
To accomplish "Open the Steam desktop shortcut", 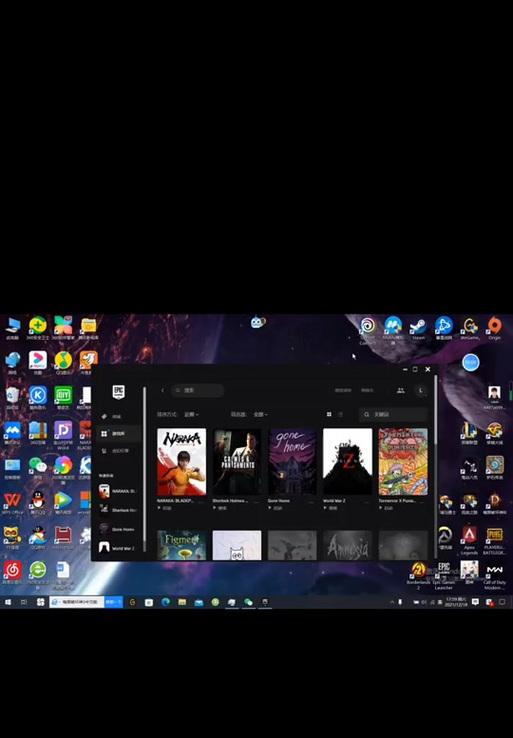I will (x=418, y=328).
